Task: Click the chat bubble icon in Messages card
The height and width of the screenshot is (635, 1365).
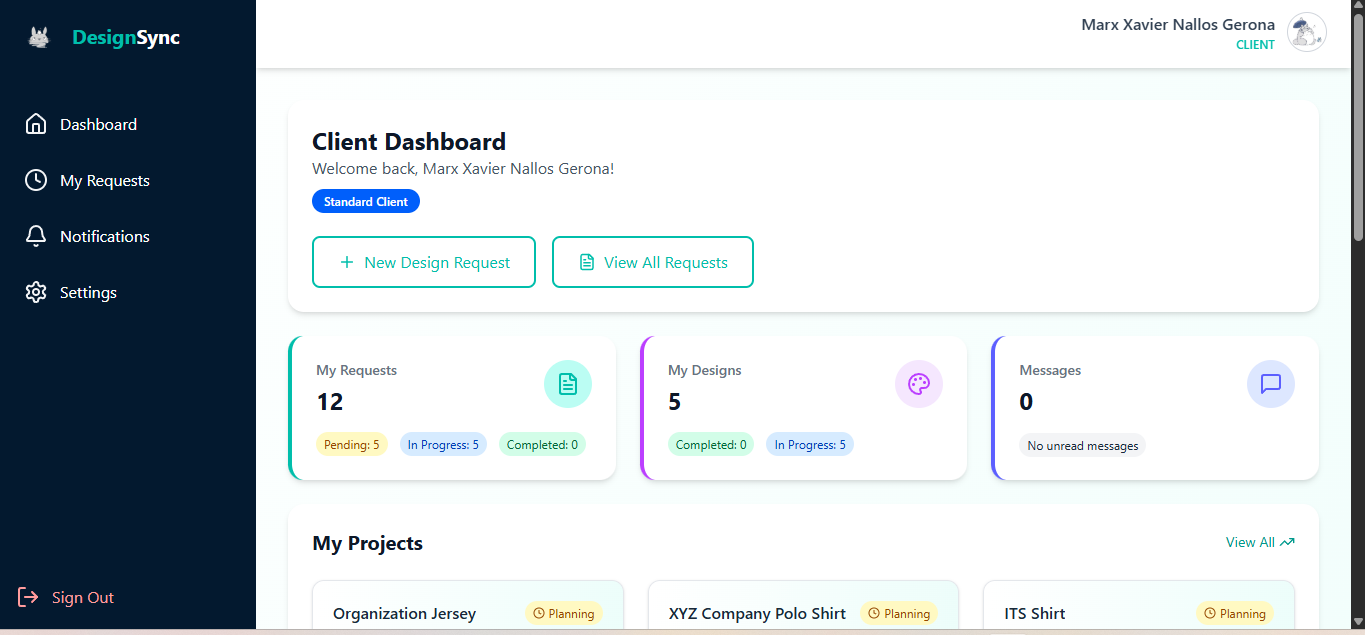Action: 1271,384
